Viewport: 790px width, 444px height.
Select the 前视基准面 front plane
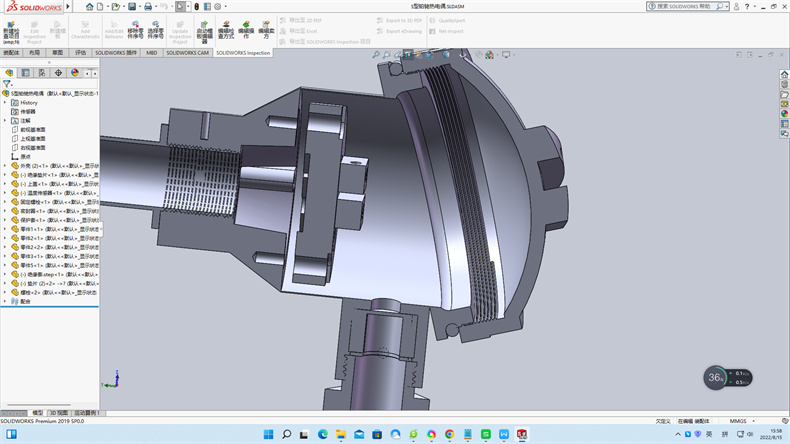coord(33,129)
